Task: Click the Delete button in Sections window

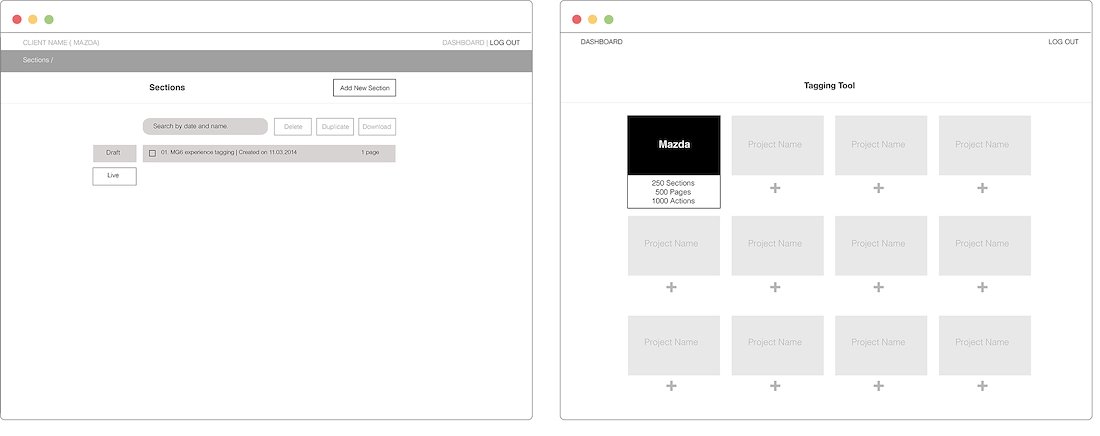Action: click(293, 126)
